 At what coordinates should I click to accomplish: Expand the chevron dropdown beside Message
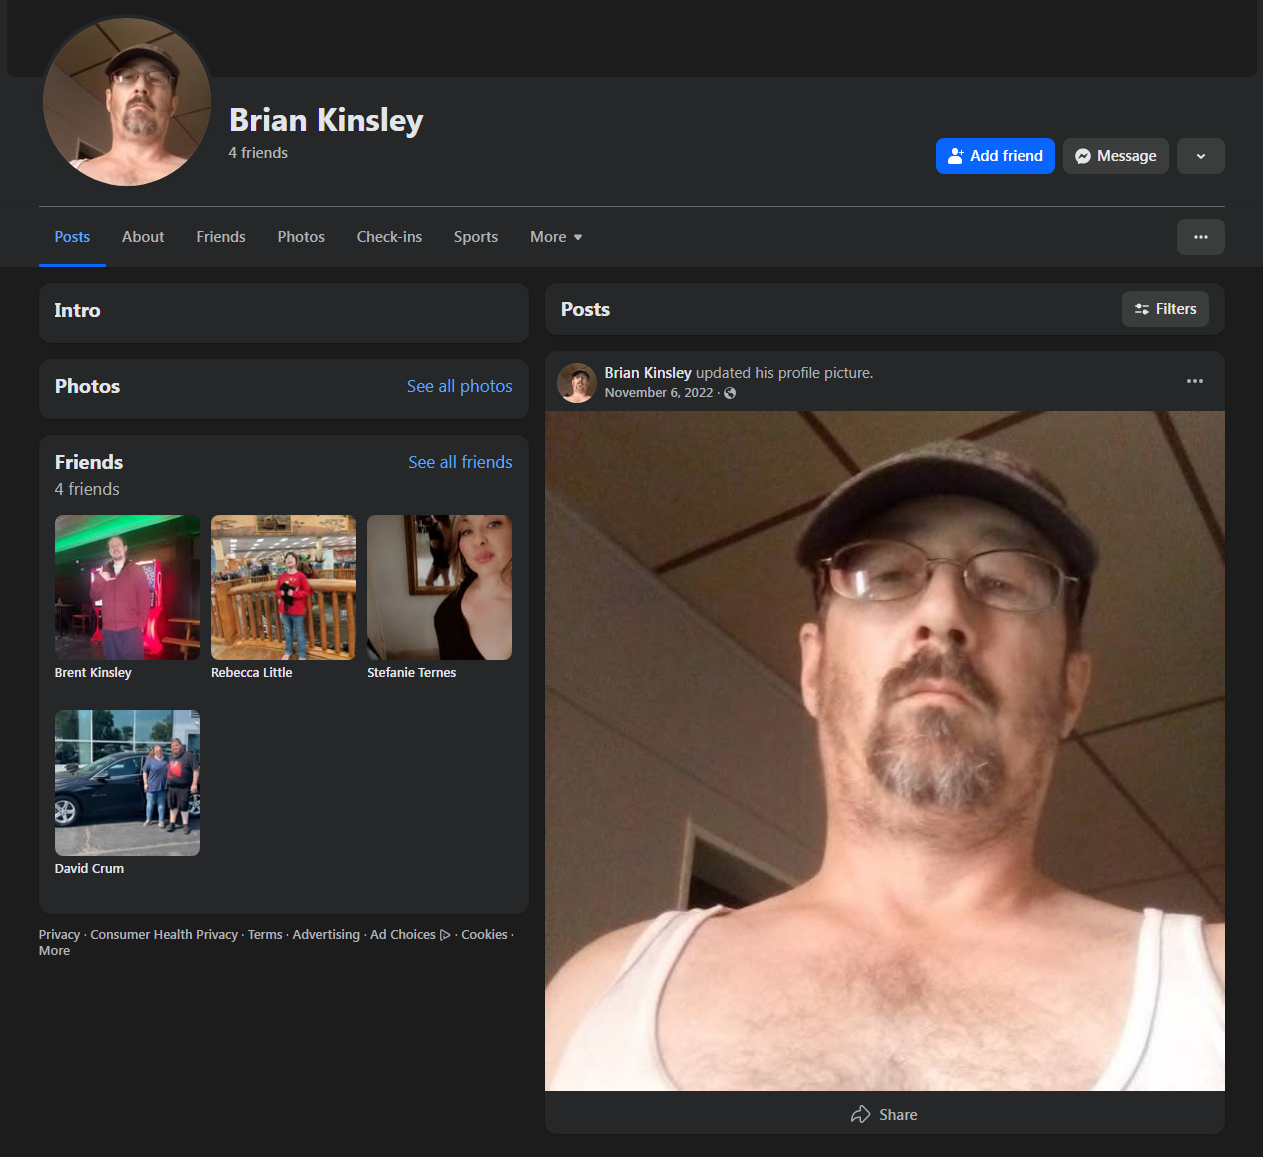1200,156
